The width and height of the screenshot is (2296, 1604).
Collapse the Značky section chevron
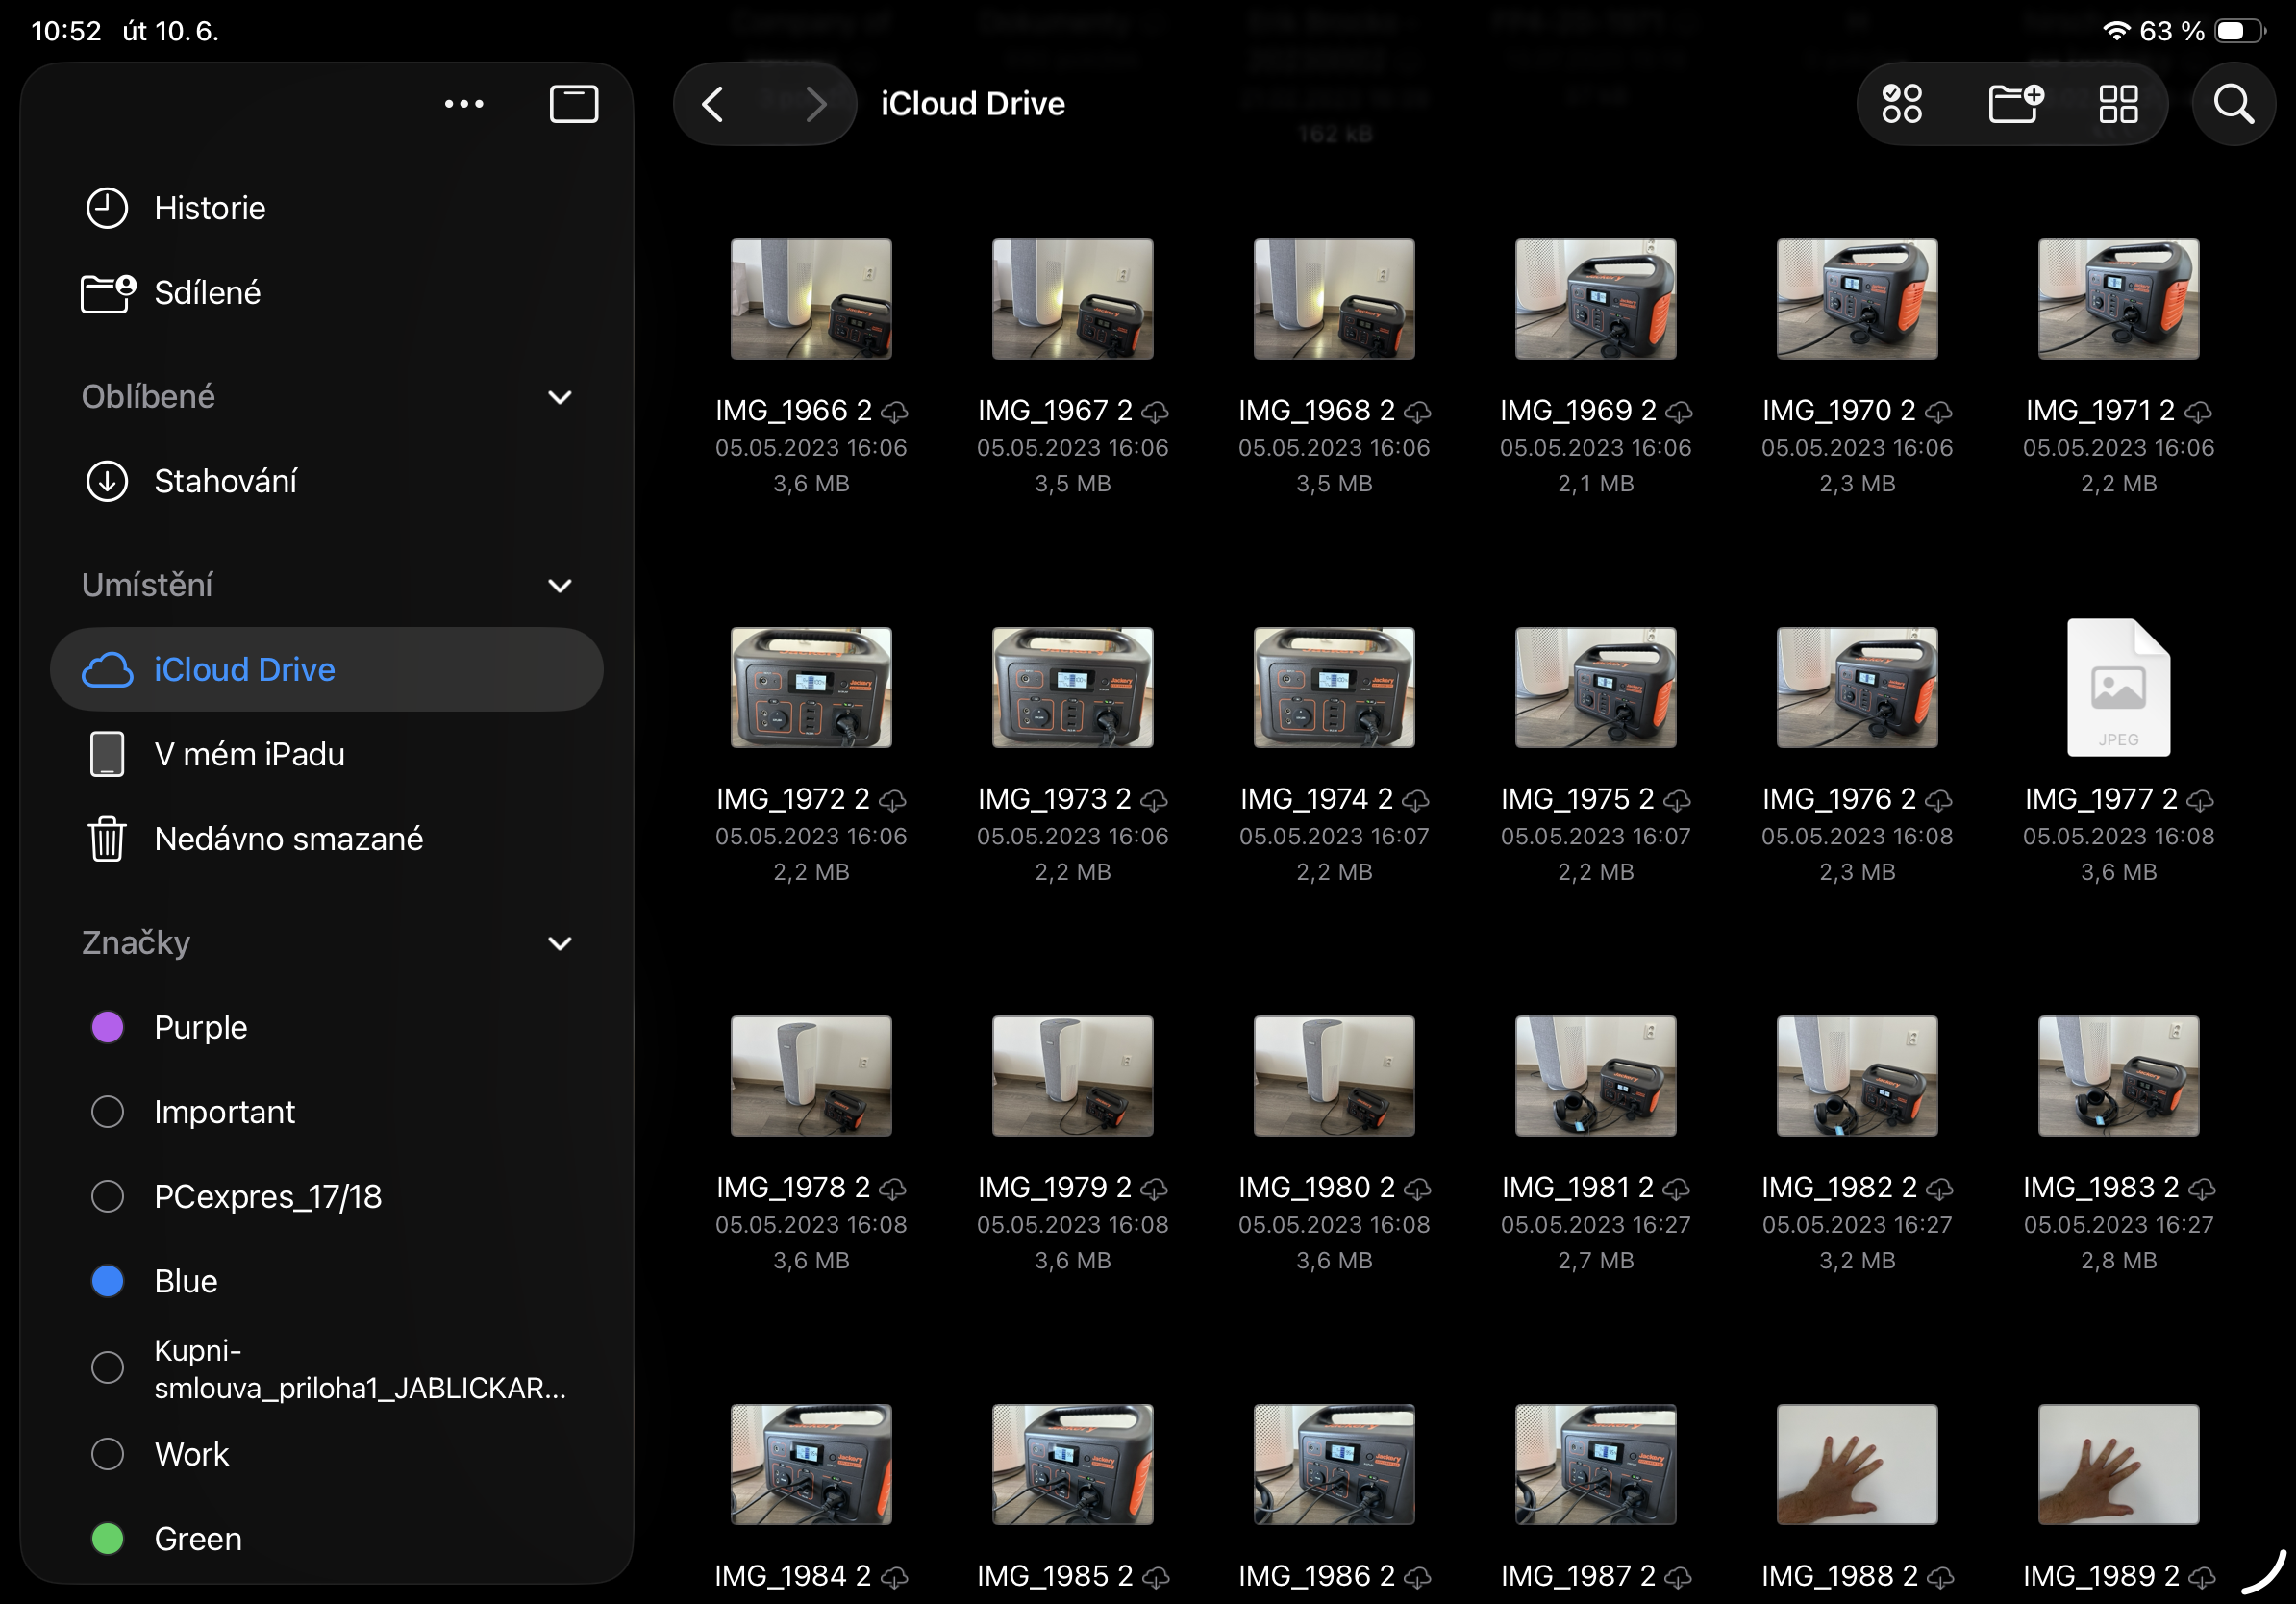560,943
